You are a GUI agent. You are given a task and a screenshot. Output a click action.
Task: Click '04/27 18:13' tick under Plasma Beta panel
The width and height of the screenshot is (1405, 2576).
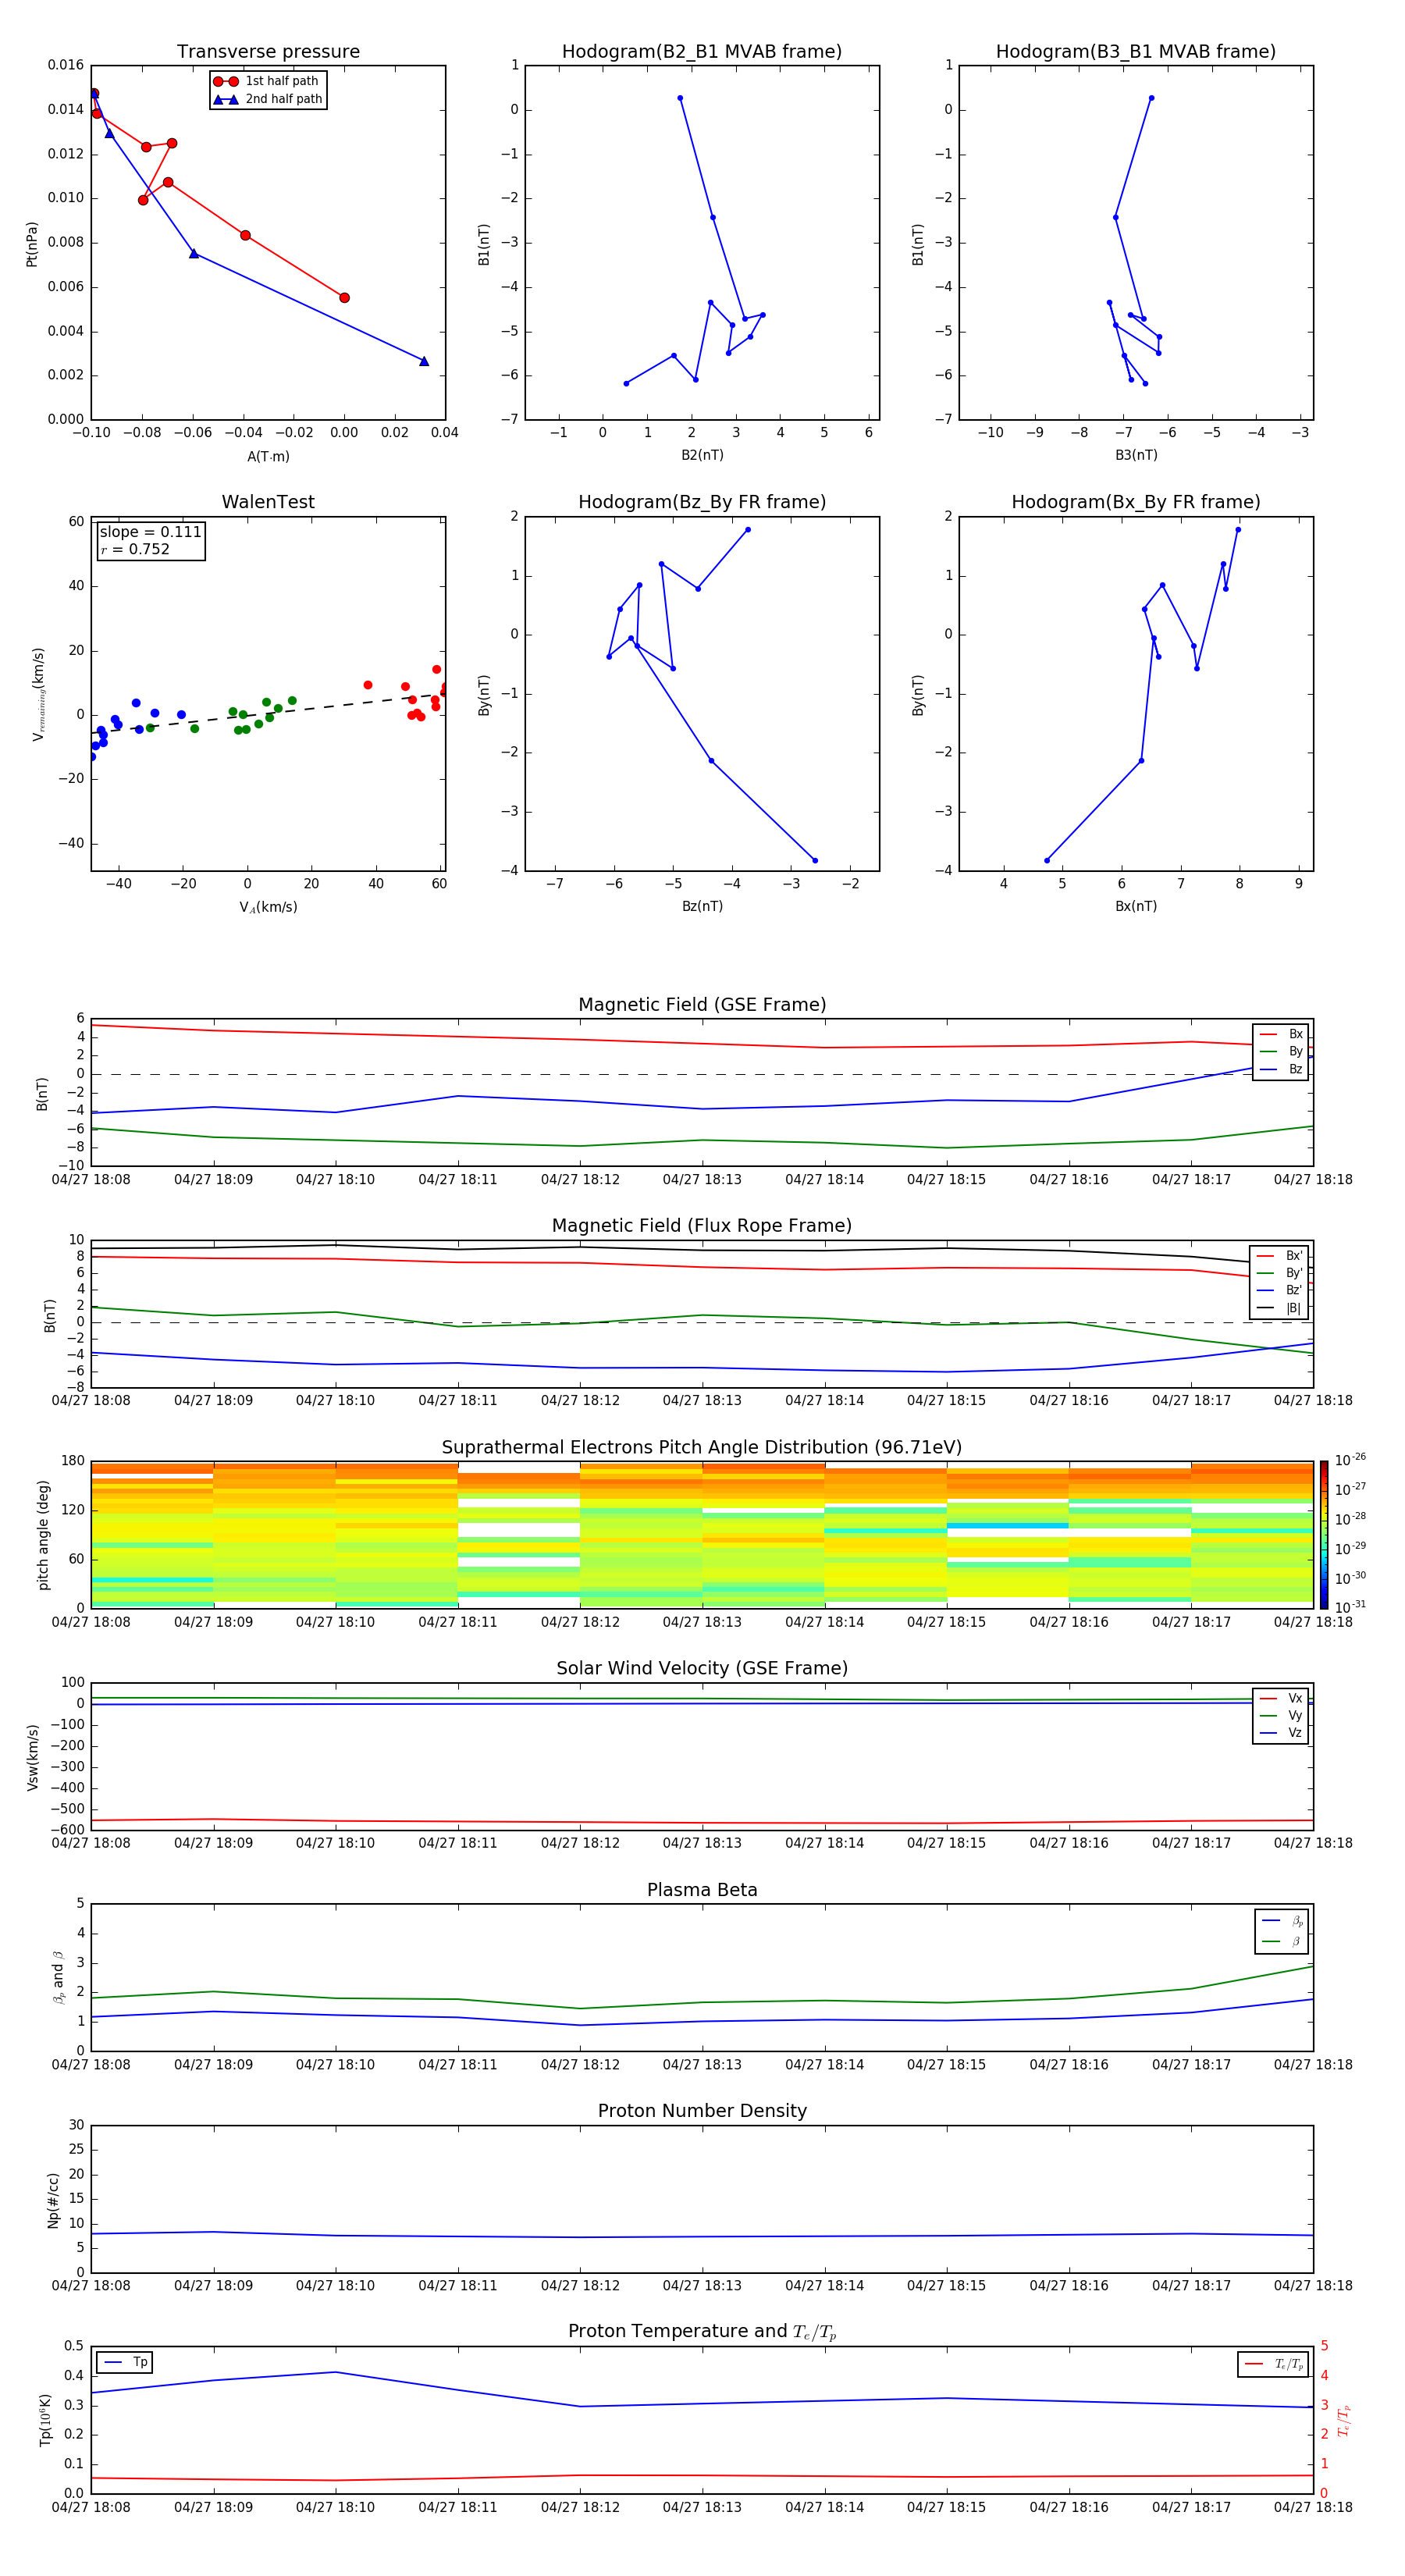[702, 2065]
